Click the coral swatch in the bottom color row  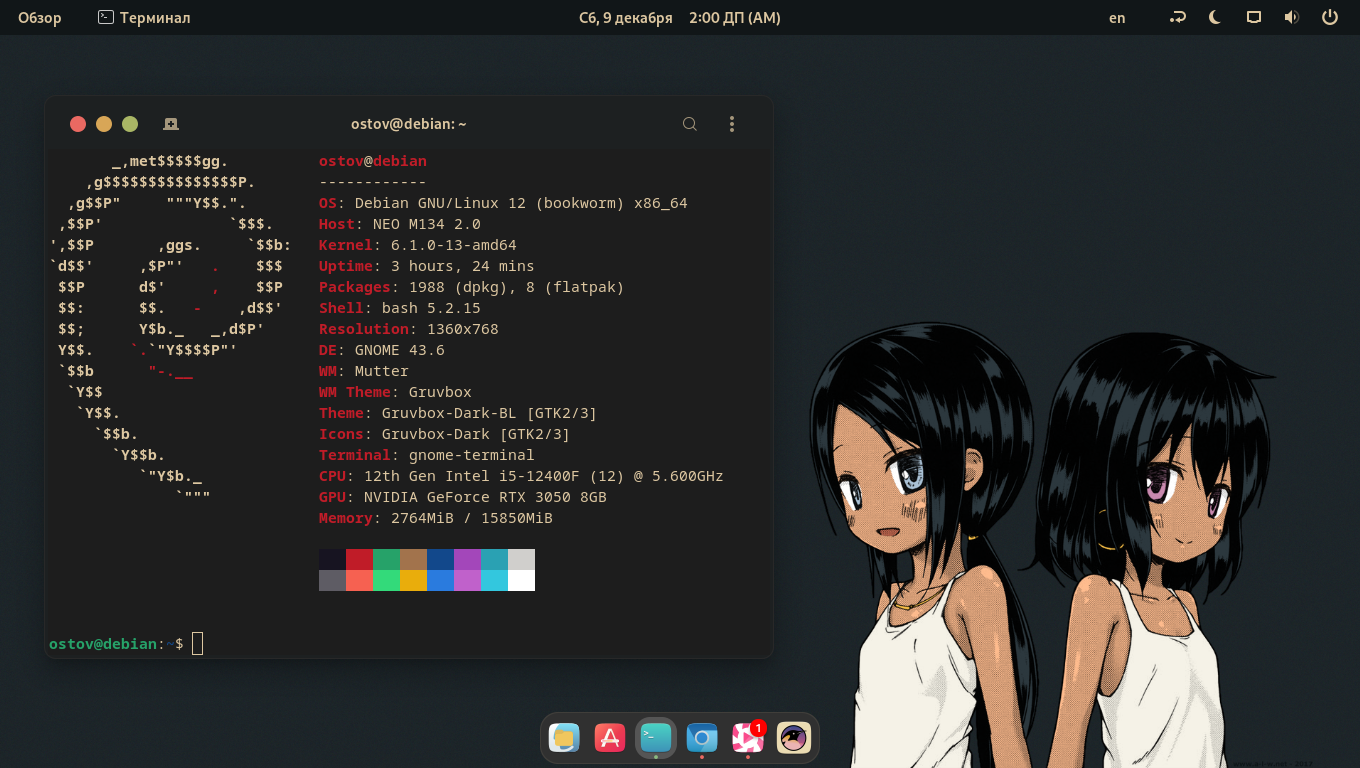click(x=359, y=580)
